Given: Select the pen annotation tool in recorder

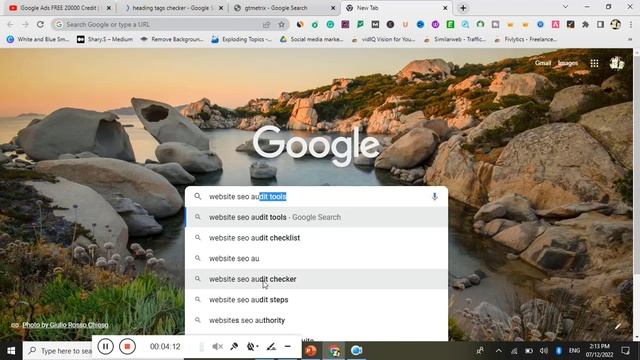Looking at the screenshot, I should [271, 347].
